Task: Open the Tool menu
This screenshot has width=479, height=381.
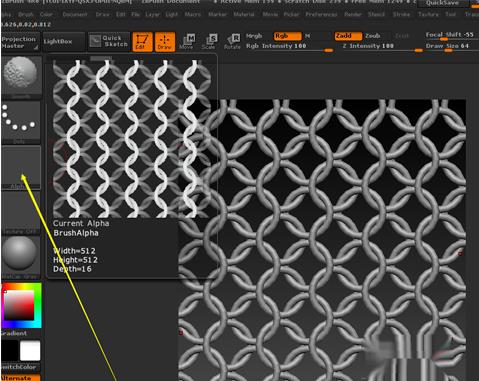Action: (x=450, y=15)
